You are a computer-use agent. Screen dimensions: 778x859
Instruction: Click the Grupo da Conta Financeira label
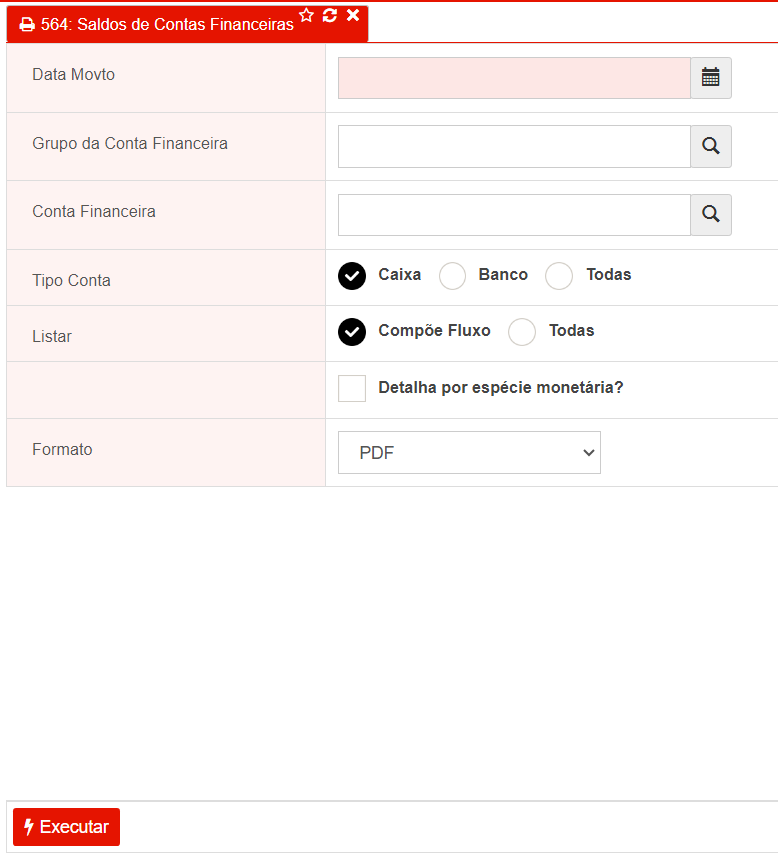(x=130, y=144)
